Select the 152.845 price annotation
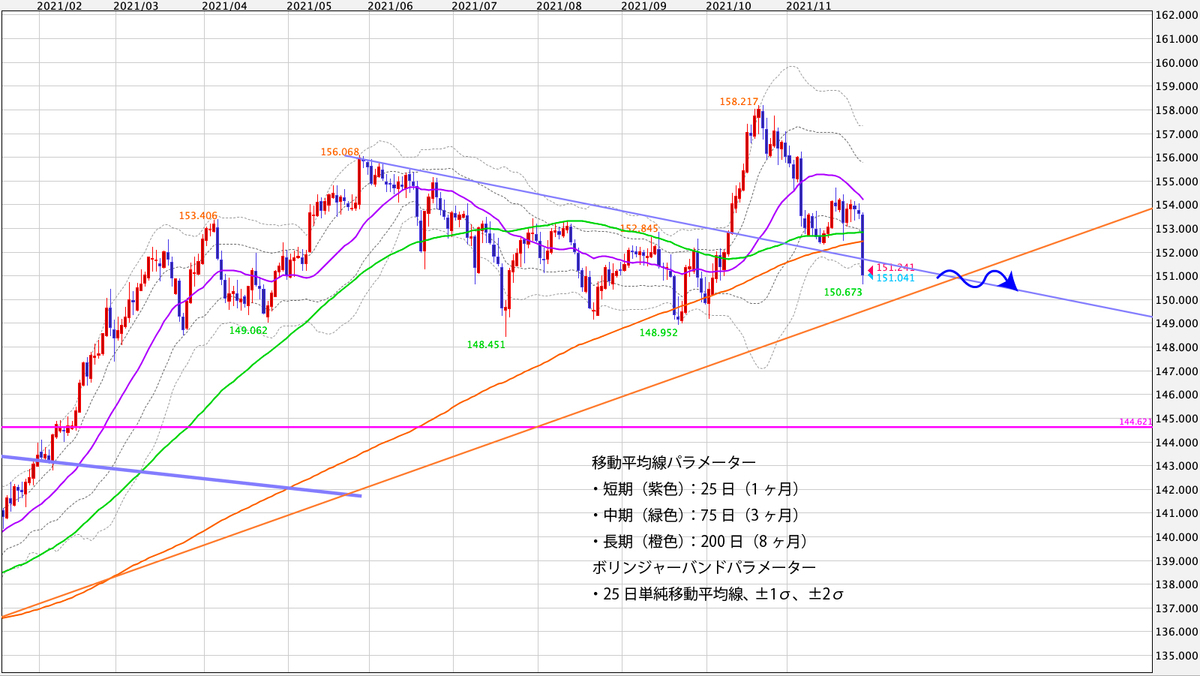Image resolution: width=1200 pixels, height=676 pixels. pos(638,228)
